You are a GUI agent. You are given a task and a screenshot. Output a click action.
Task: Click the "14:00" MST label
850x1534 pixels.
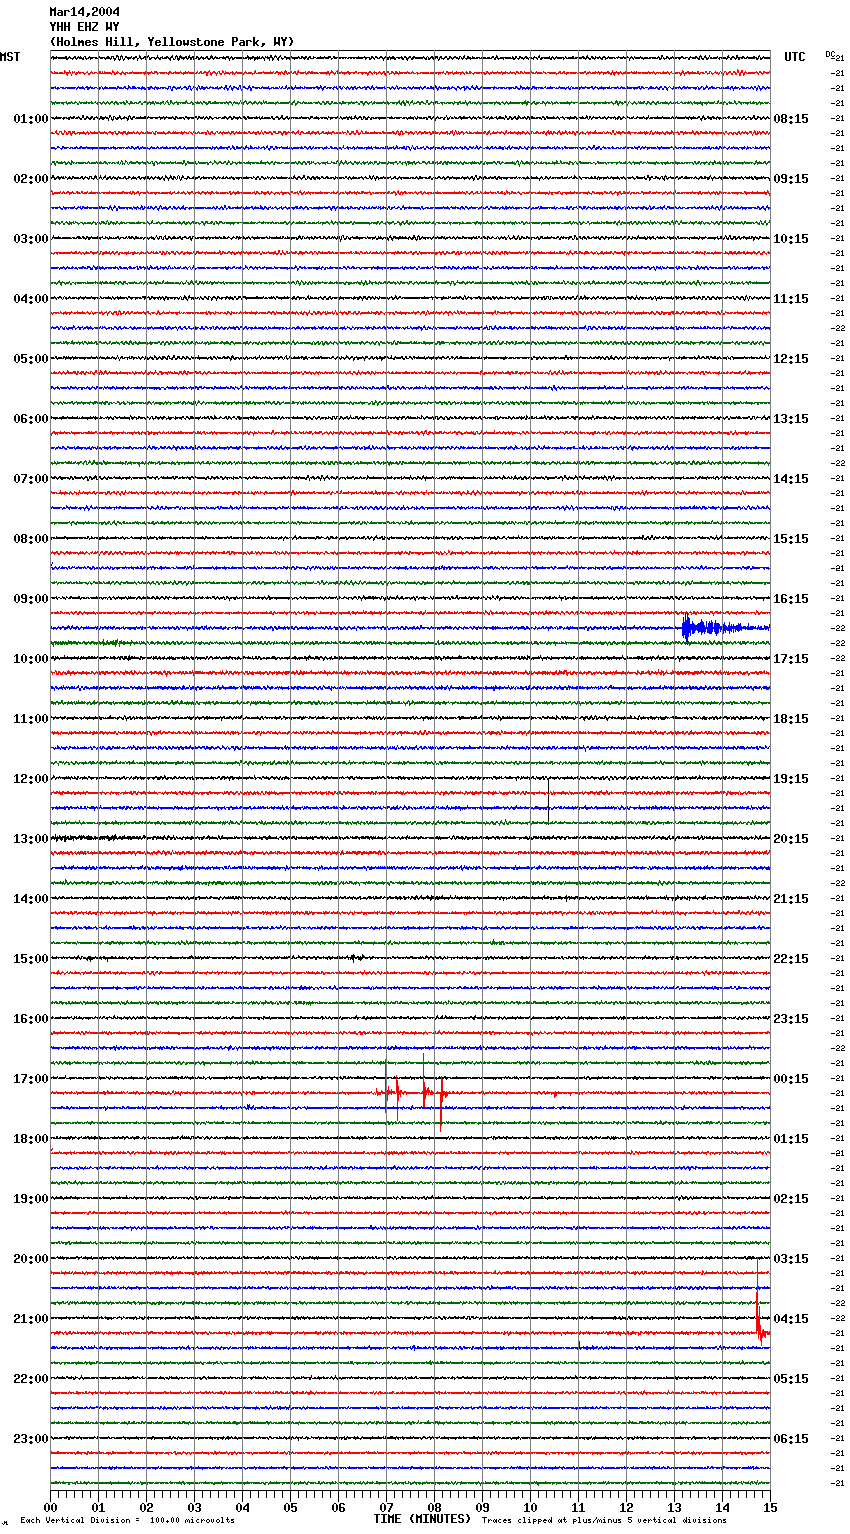tap(30, 899)
